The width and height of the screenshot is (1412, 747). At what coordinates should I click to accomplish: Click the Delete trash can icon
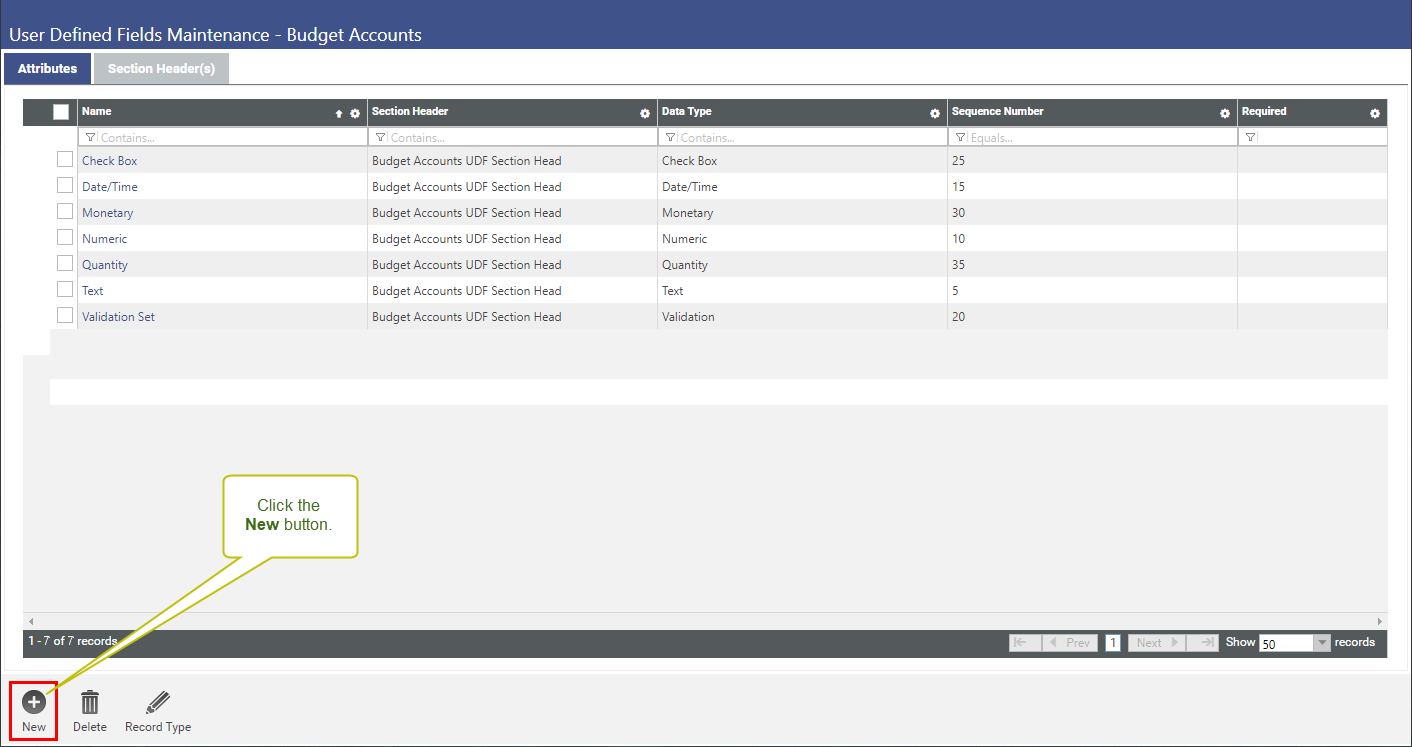click(x=90, y=702)
